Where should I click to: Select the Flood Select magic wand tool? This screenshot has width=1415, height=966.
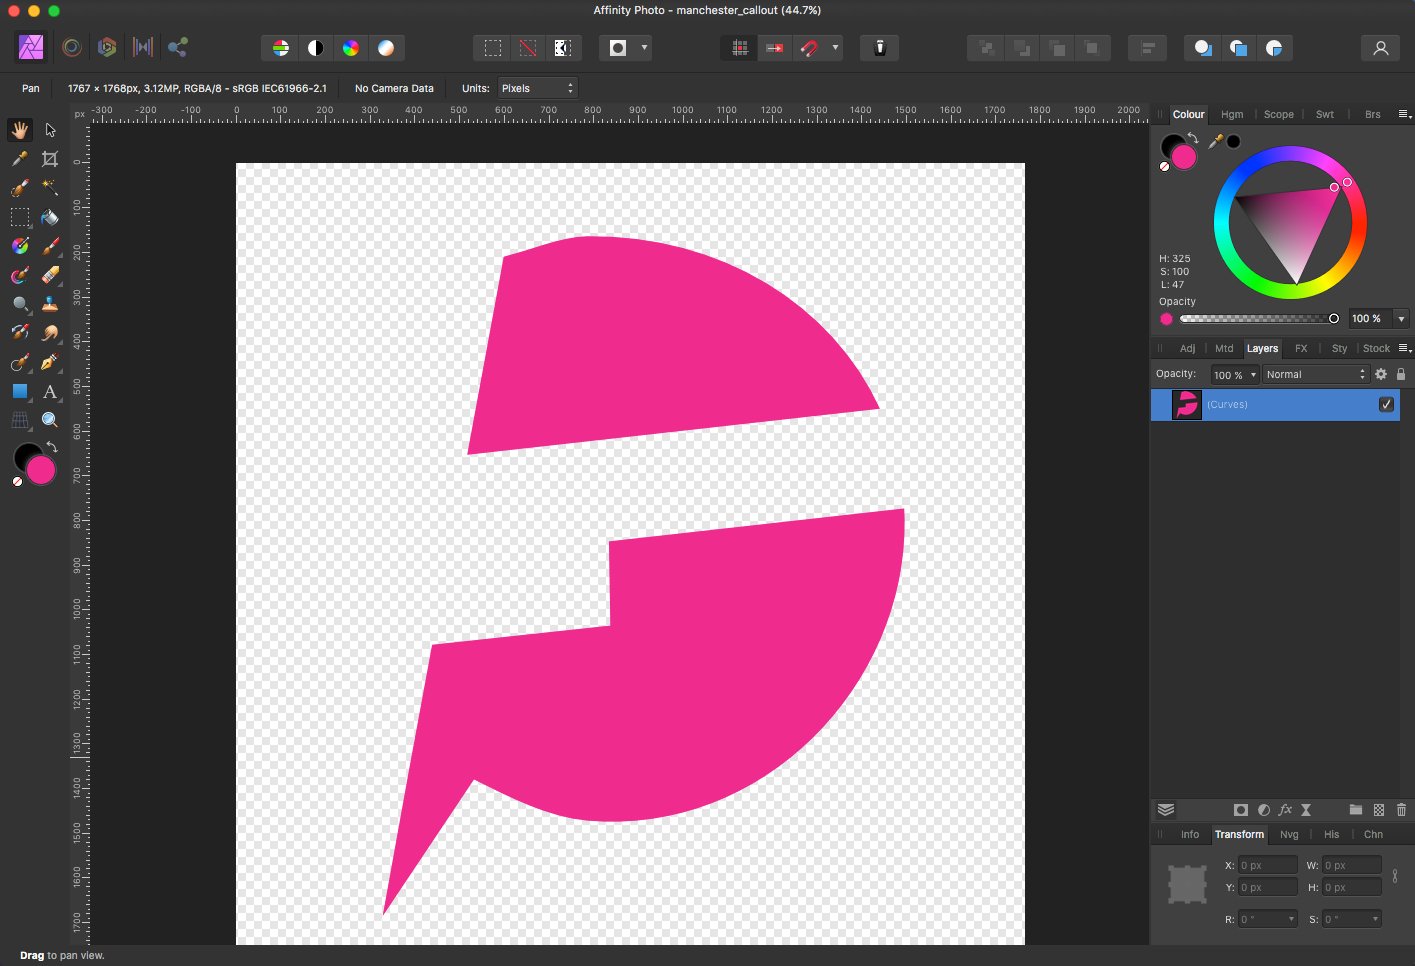click(50, 188)
